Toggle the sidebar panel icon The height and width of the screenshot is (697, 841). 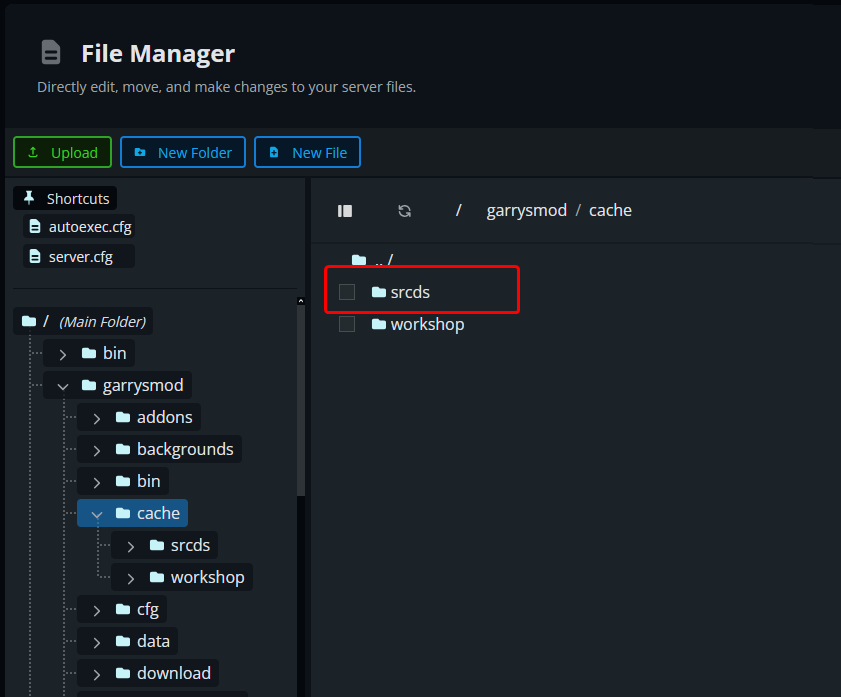point(345,211)
